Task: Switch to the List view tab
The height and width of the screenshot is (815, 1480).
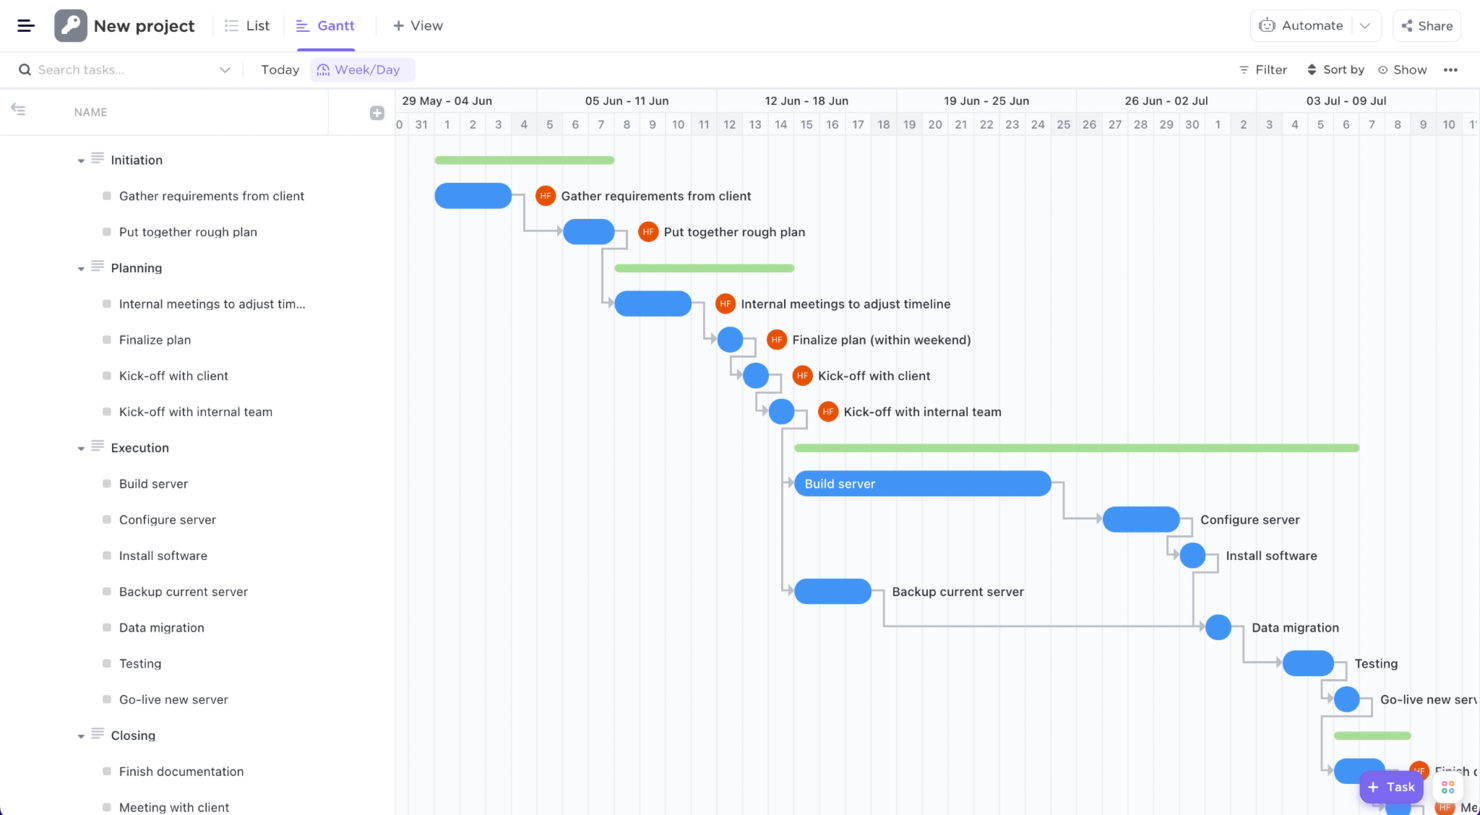Action: point(247,26)
